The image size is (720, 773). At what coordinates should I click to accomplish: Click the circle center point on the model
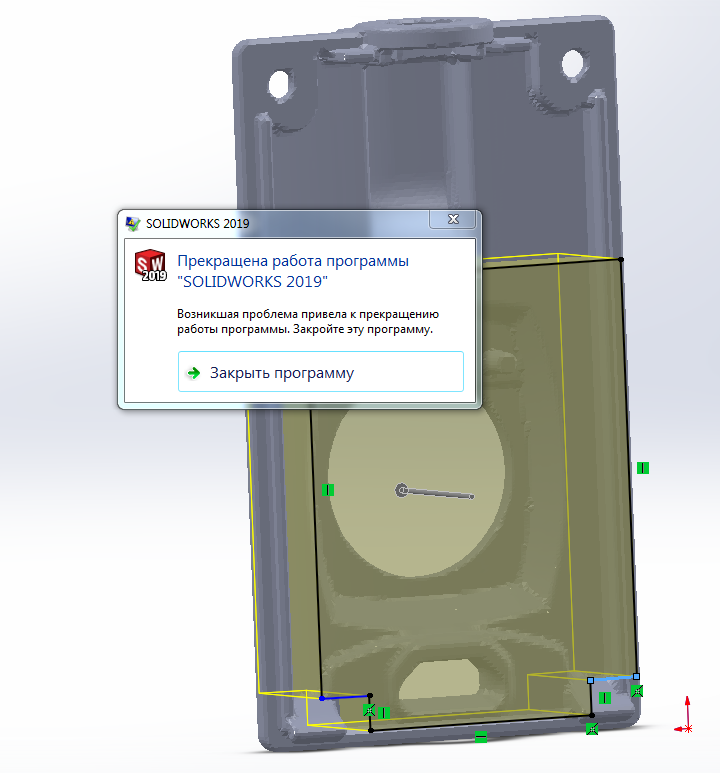402,490
